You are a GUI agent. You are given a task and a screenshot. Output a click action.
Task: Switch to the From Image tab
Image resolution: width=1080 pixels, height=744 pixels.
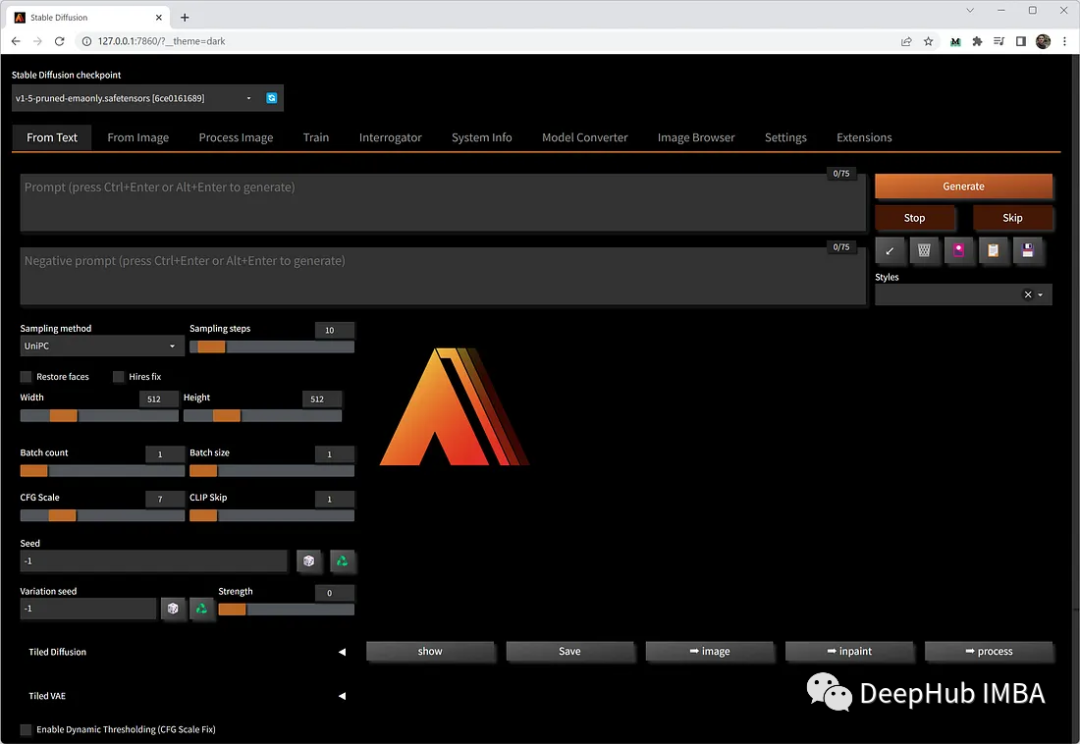click(x=138, y=138)
